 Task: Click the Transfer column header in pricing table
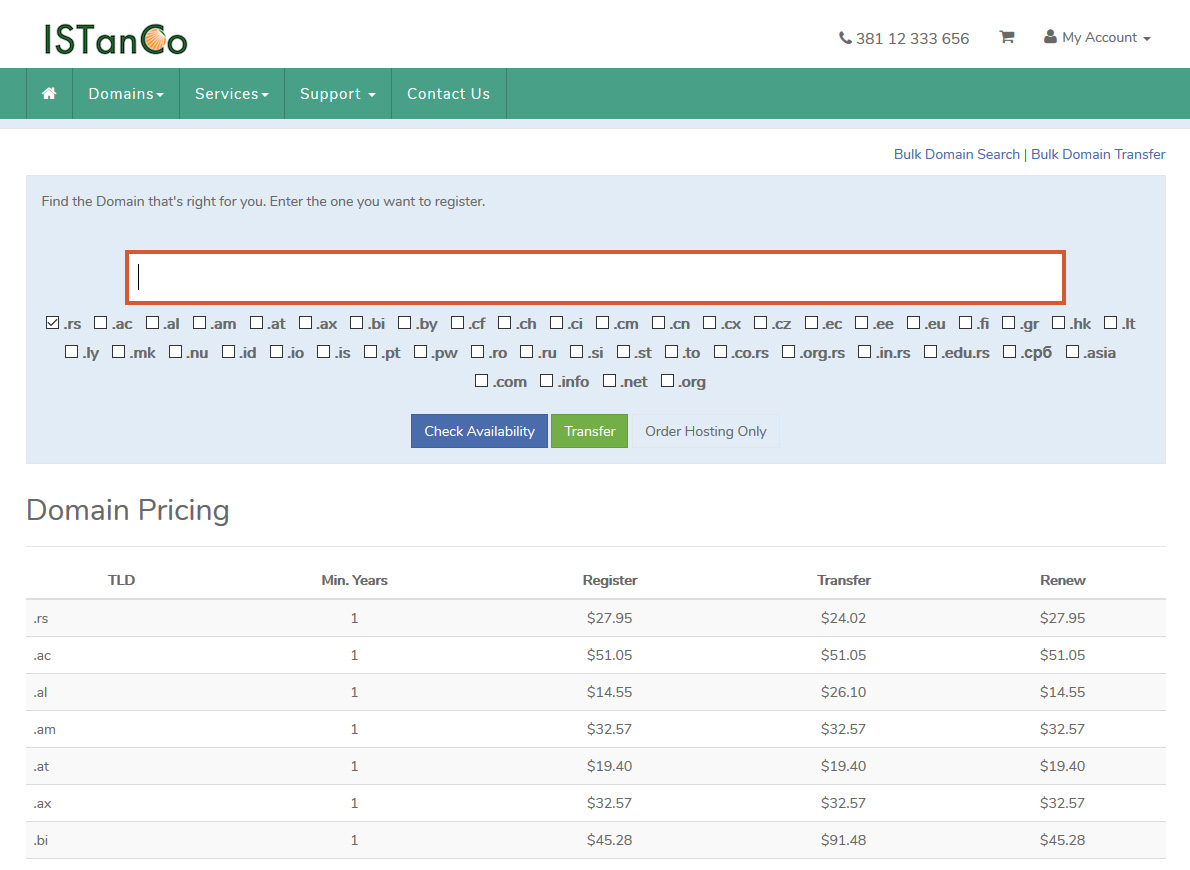844,580
